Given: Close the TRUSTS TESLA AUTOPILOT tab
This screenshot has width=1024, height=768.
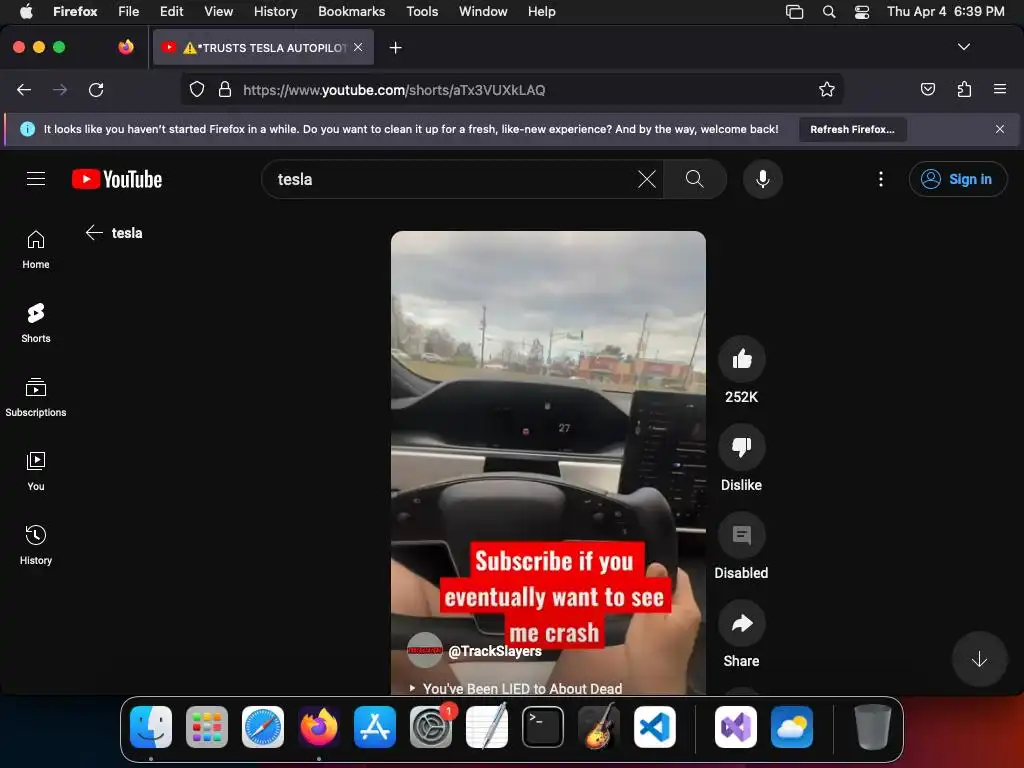Looking at the screenshot, I should click(358, 47).
